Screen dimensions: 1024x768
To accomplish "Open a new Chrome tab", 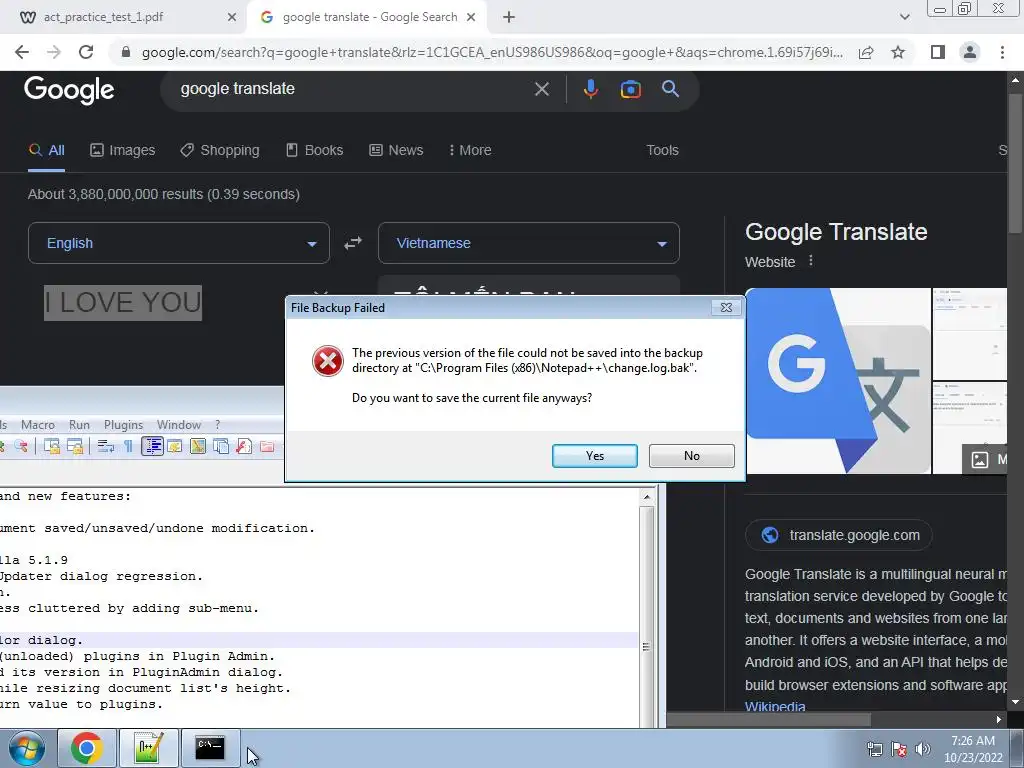I will 509,17.
